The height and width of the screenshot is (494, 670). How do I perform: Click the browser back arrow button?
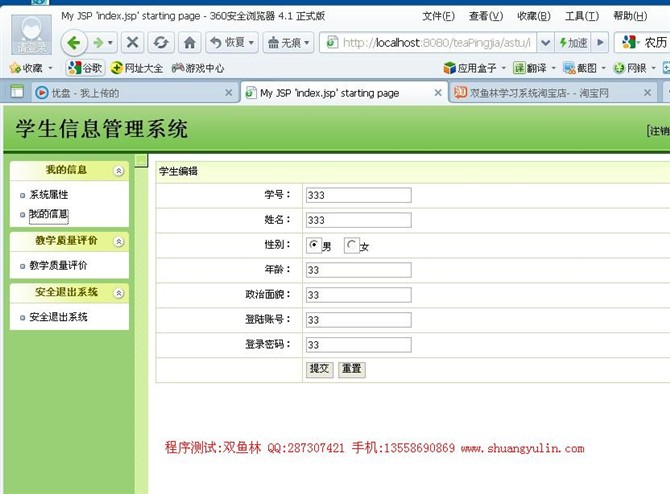click(x=74, y=43)
